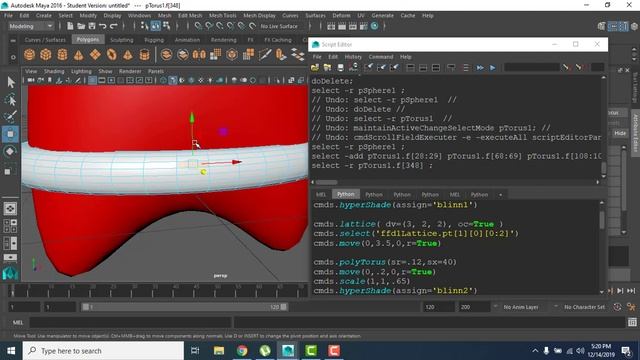640x360 pixels.
Task: Click the Windows Start button
Action: coord(11,351)
